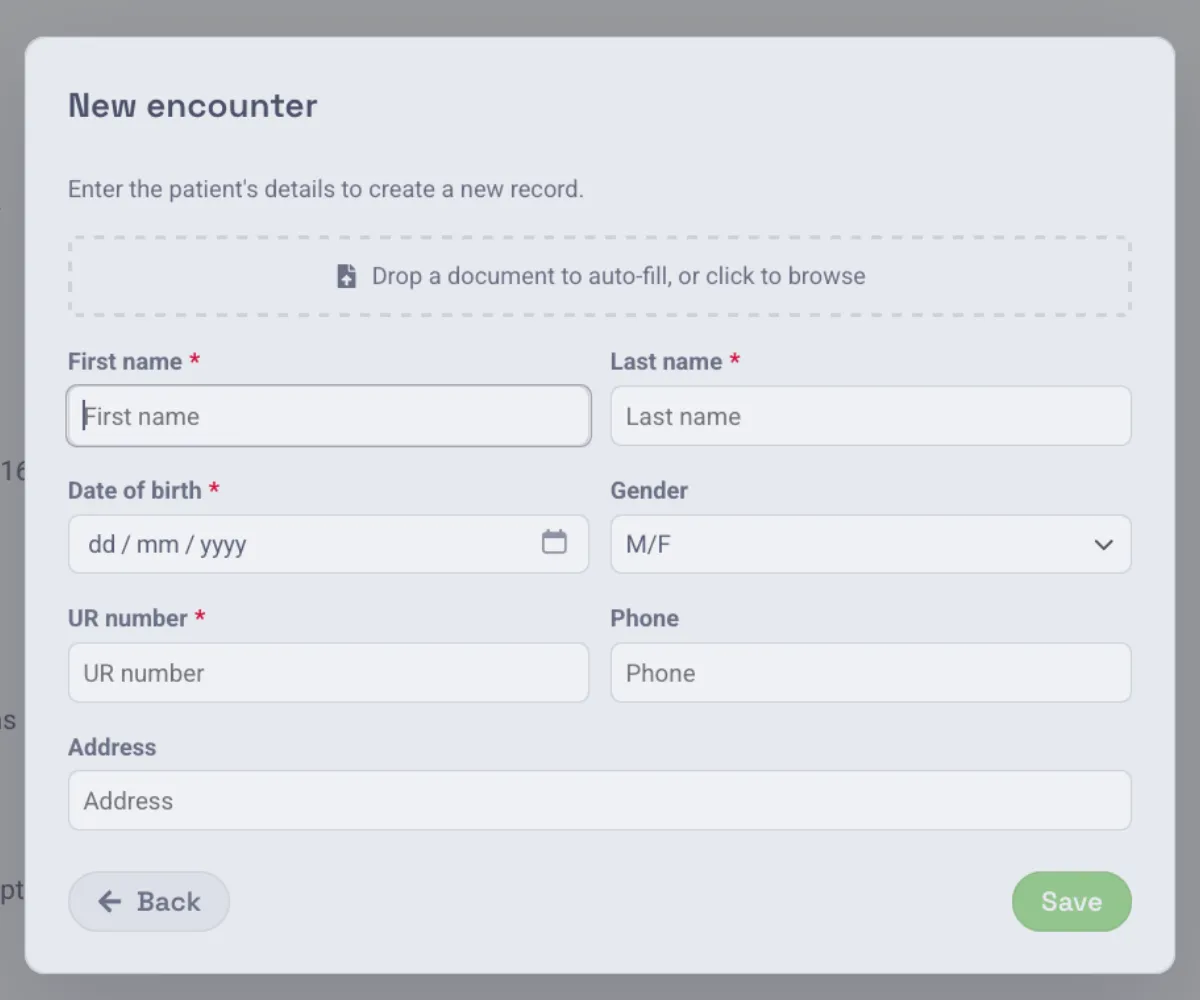1200x1000 pixels.
Task: Click the document upload icon
Action: tap(346, 277)
